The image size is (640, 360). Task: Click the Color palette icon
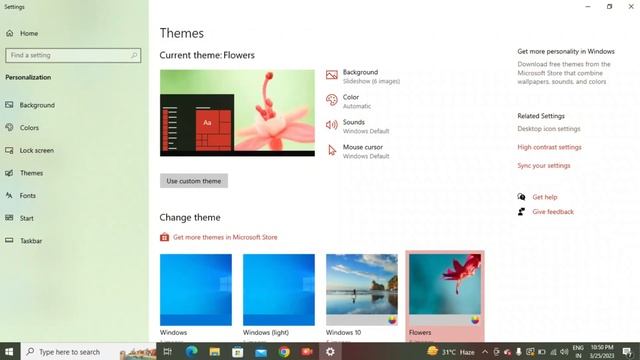click(x=332, y=100)
